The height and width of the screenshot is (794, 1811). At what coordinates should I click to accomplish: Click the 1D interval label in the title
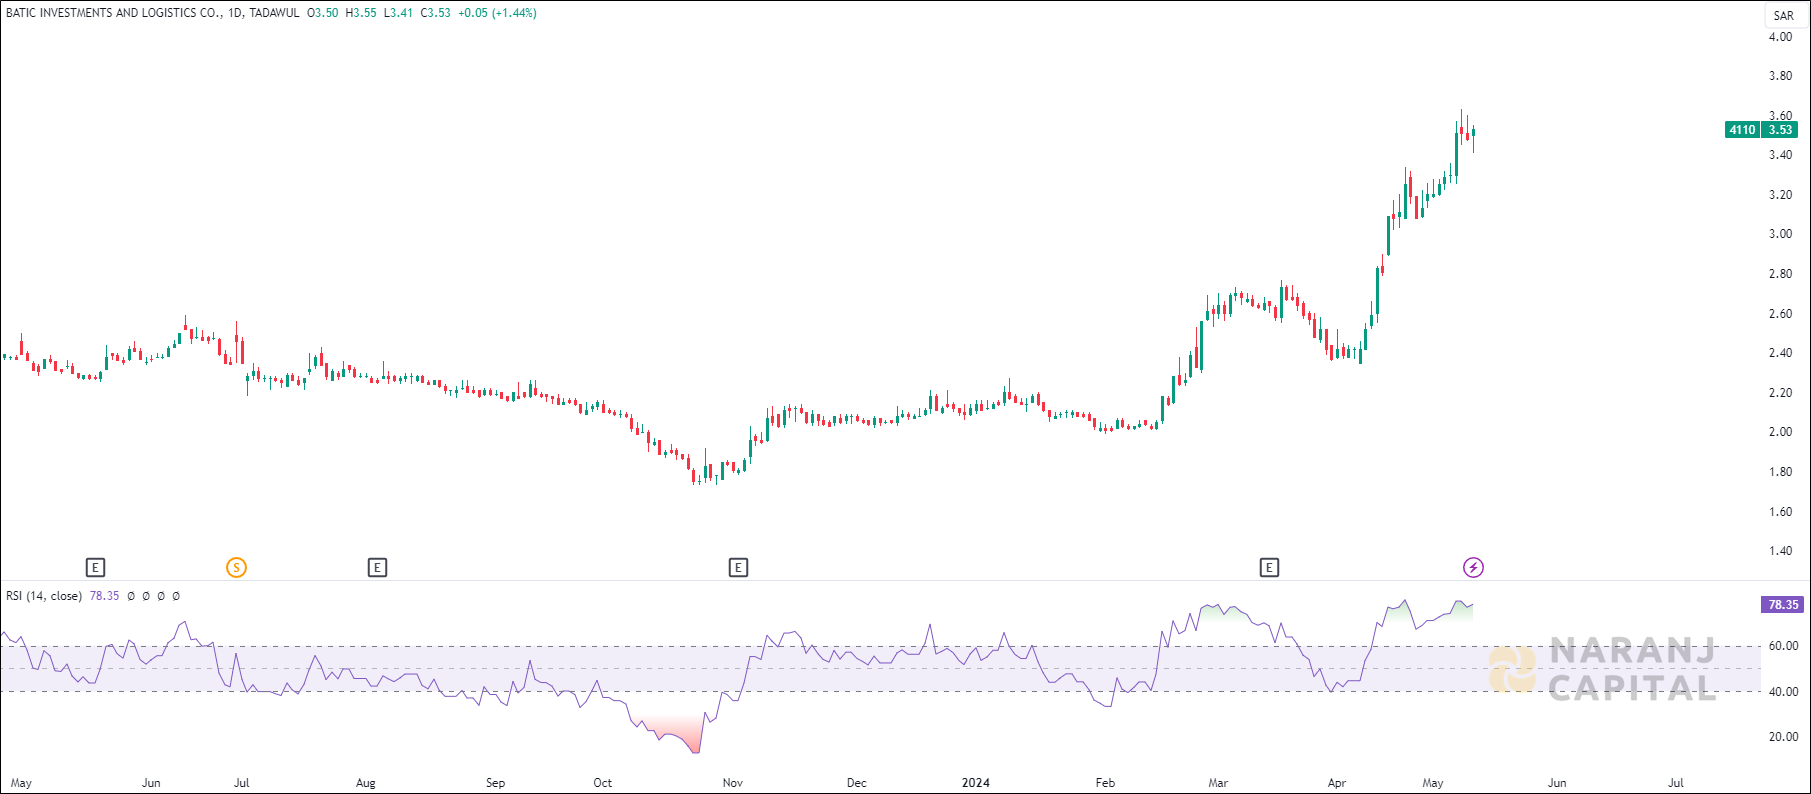pyautogui.click(x=235, y=13)
